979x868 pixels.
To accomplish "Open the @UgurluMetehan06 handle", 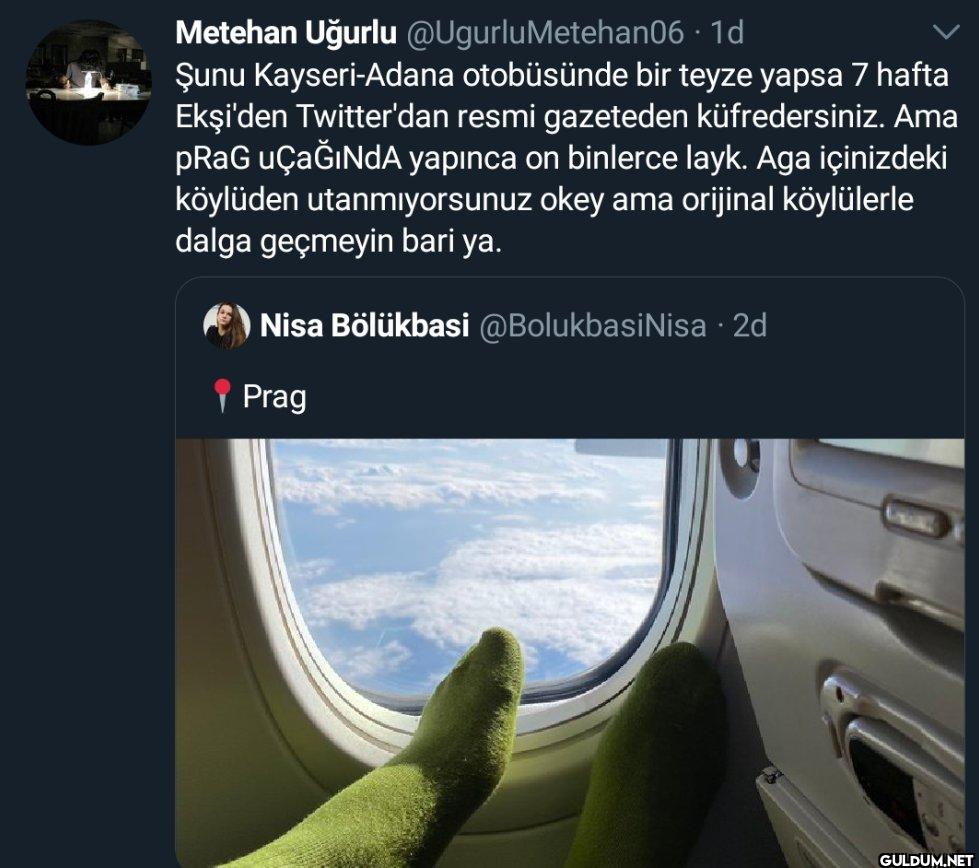I will click(x=545, y=32).
